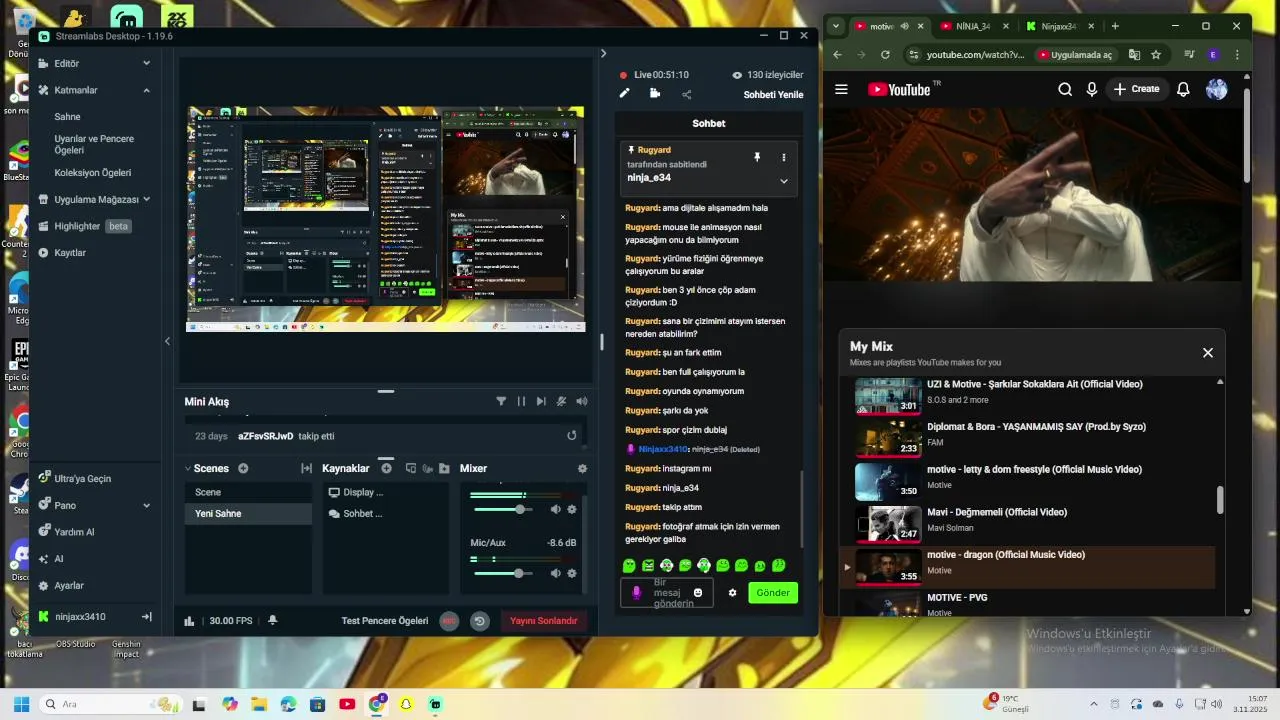Pause the Mini Akış alert queue
Viewport: 1280px width, 720px height.
(x=521, y=401)
